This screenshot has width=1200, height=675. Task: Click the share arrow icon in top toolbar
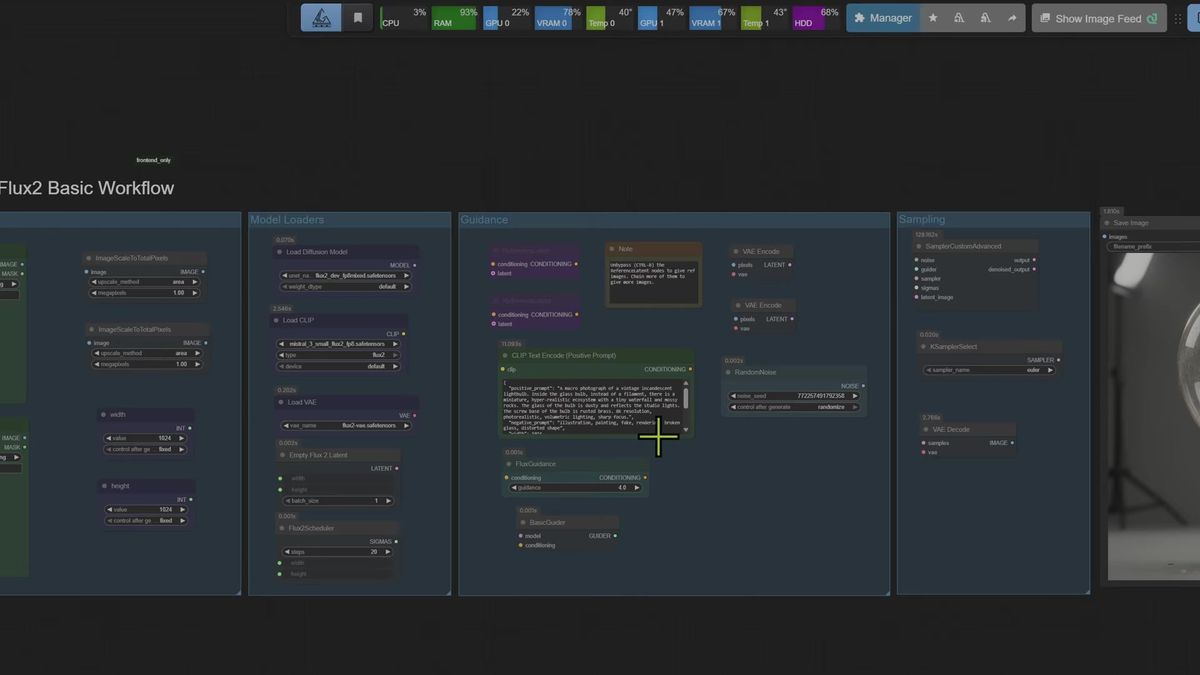click(x=1011, y=18)
